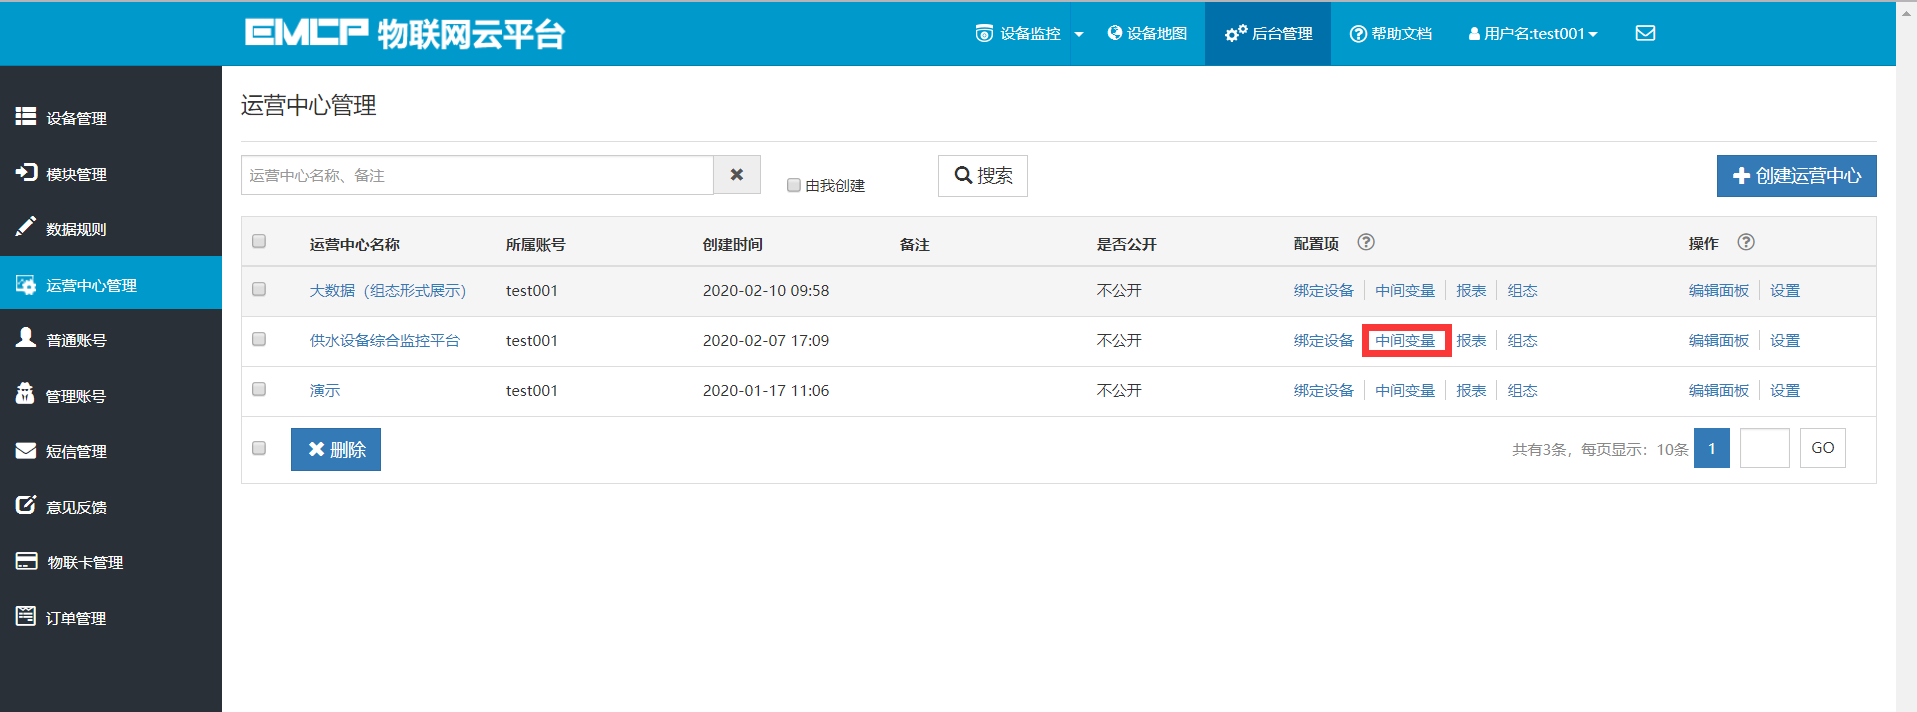Click 报表 in the 大数据 row

(1471, 290)
